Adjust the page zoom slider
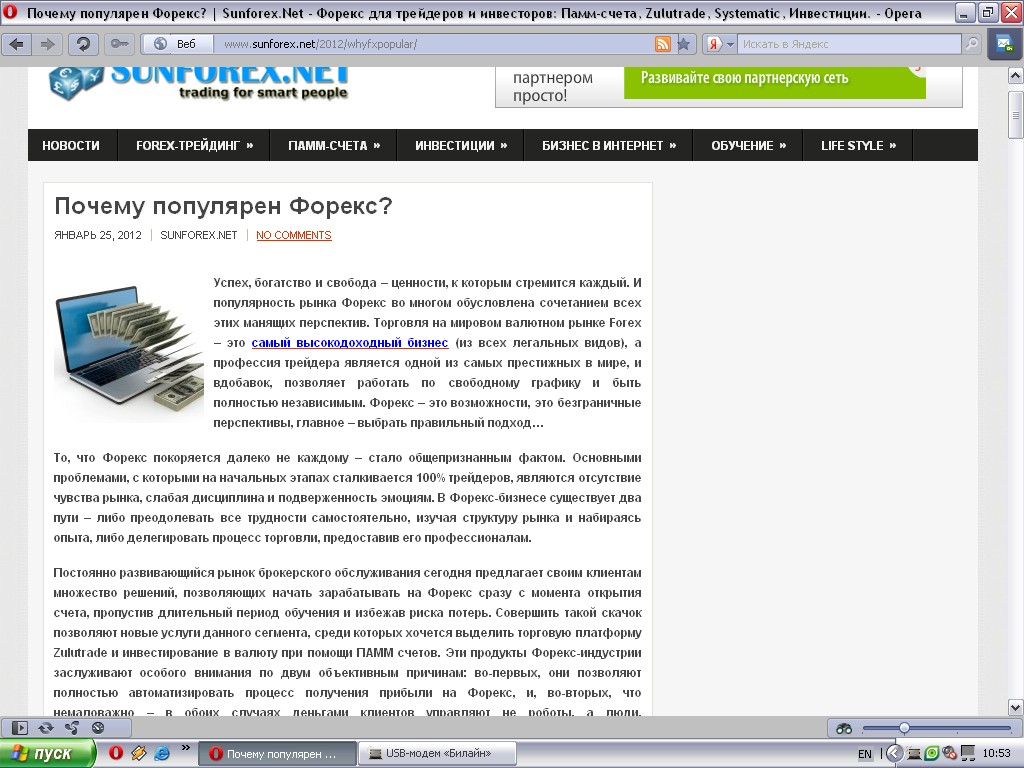Screen dimensions: 1024x768 [x=904, y=727]
